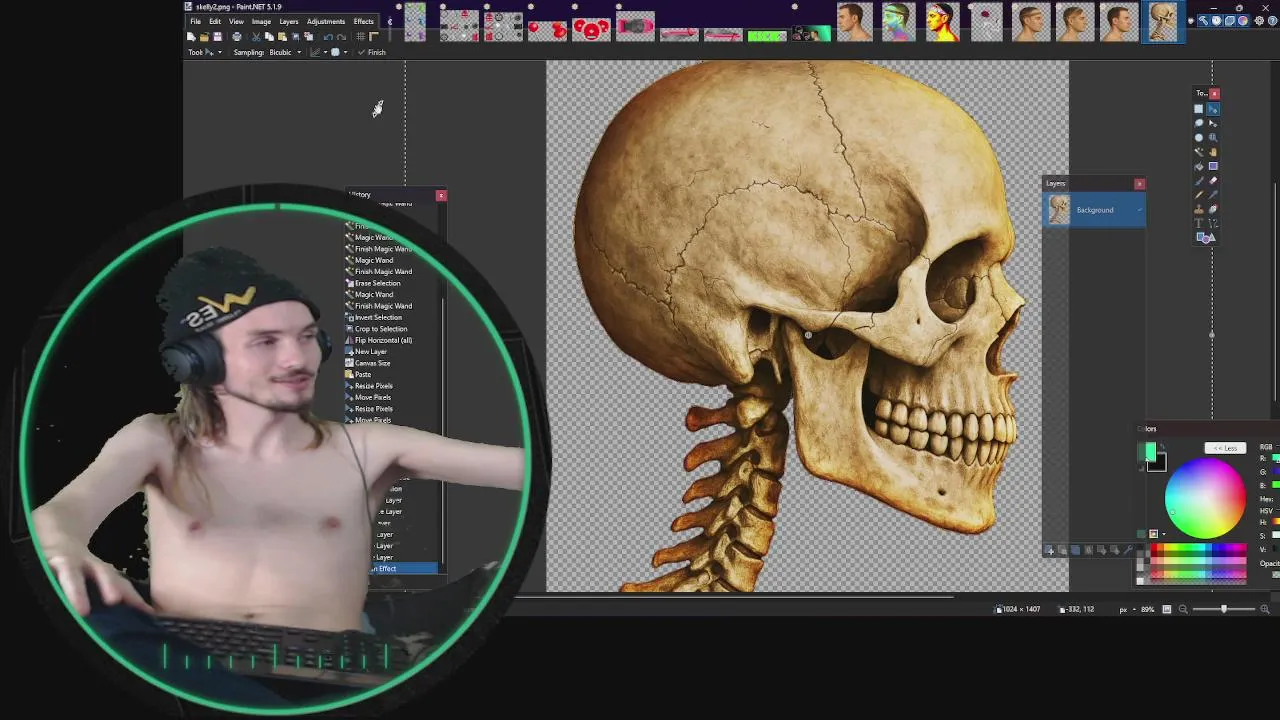
Task: Click the zoom in magnifier icon
Action: [1264, 609]
